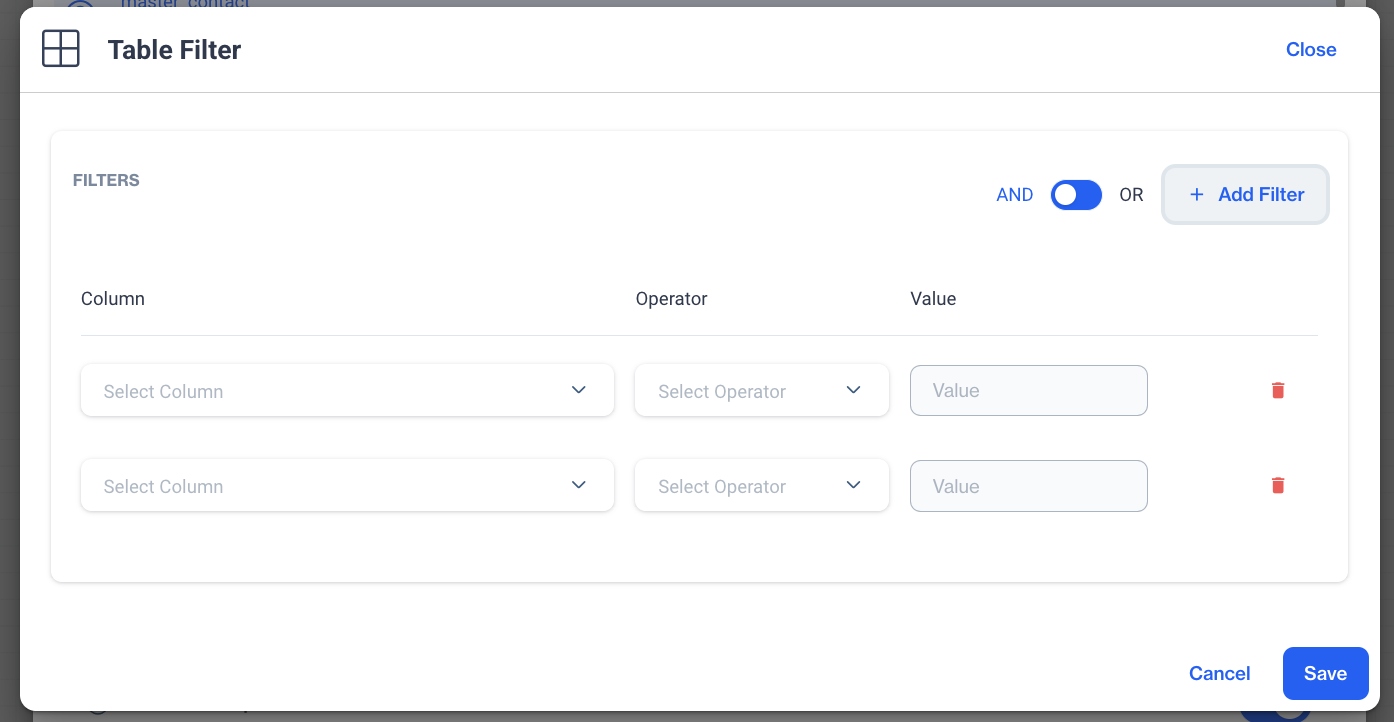Click the Operator header text

pos(671,298)
